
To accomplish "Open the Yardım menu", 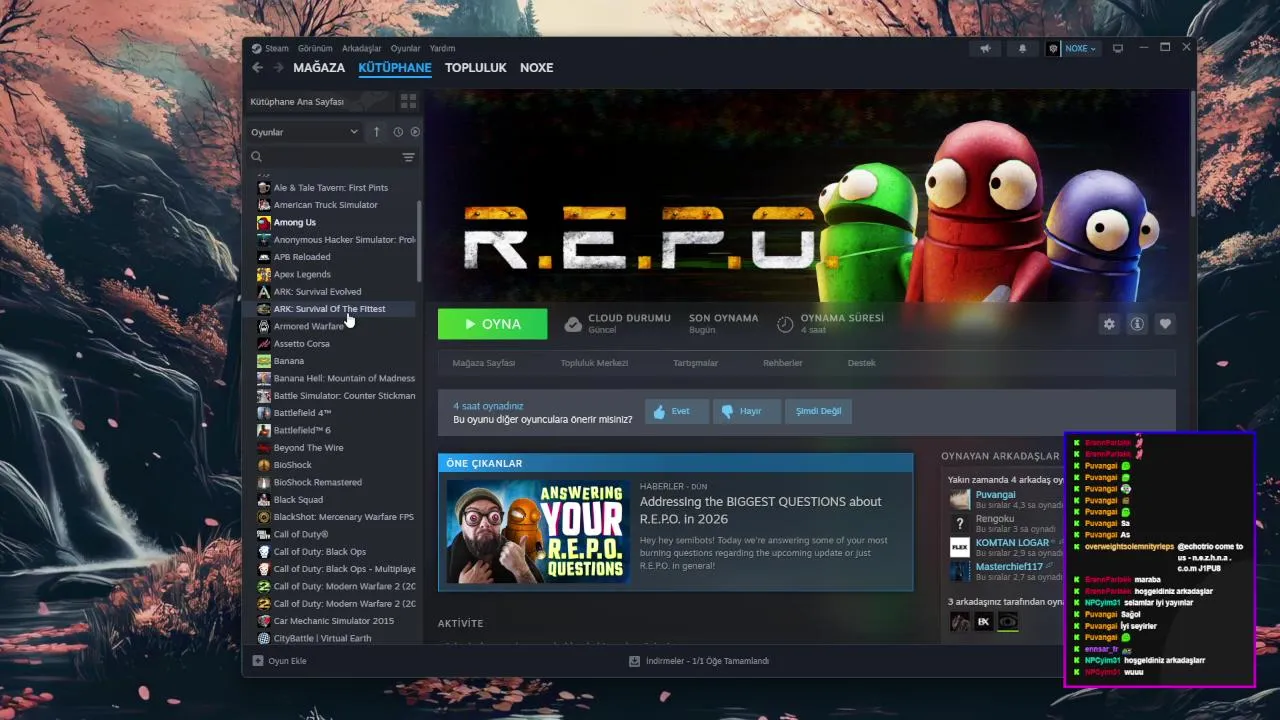I will 442,48.
